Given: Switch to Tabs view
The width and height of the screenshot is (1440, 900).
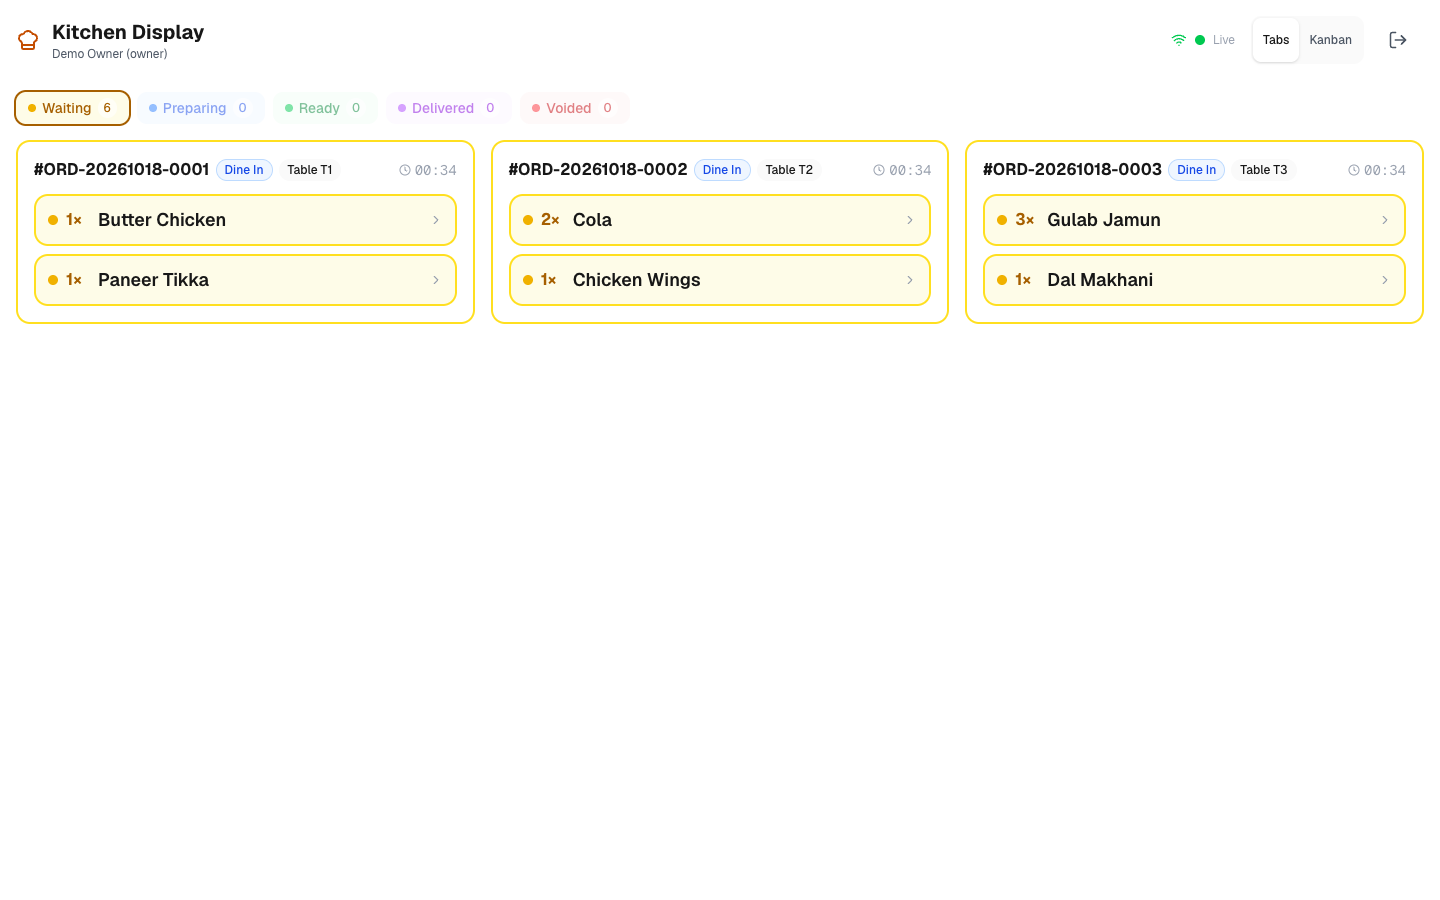Looking at the screenshot, I should (1276, 40).
